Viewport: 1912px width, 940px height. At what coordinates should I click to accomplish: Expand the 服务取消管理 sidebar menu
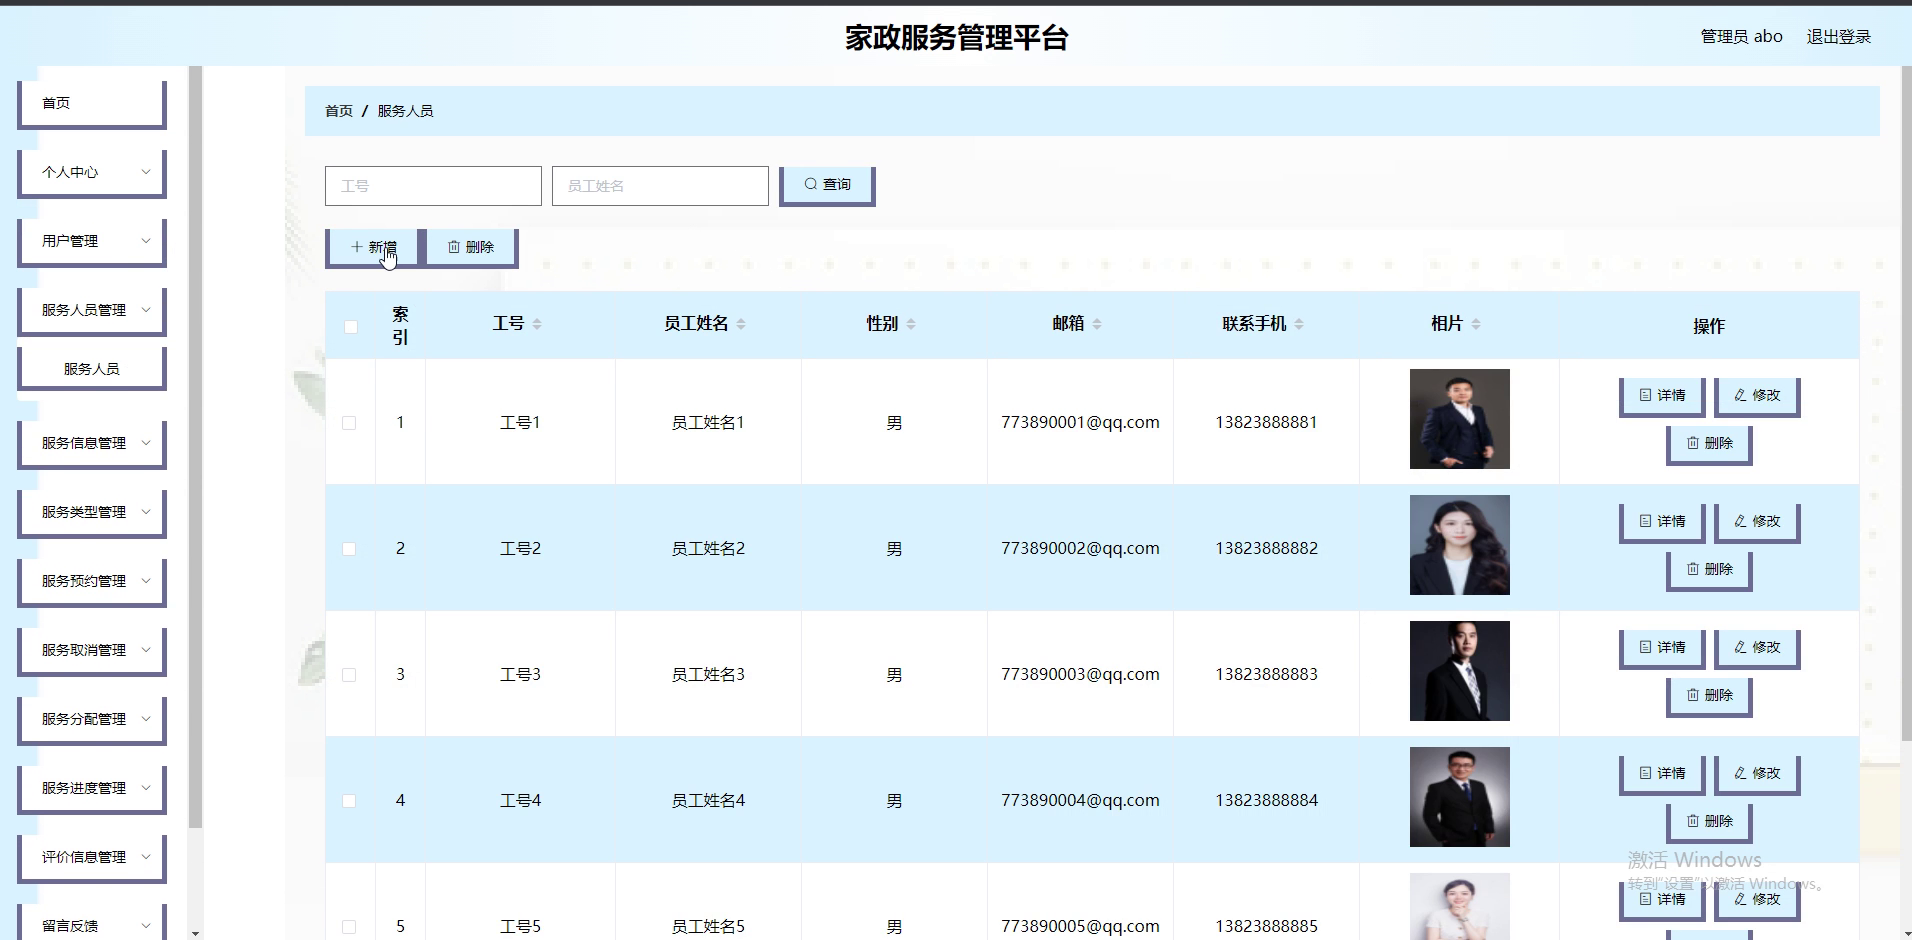click(x=91, y=651)
